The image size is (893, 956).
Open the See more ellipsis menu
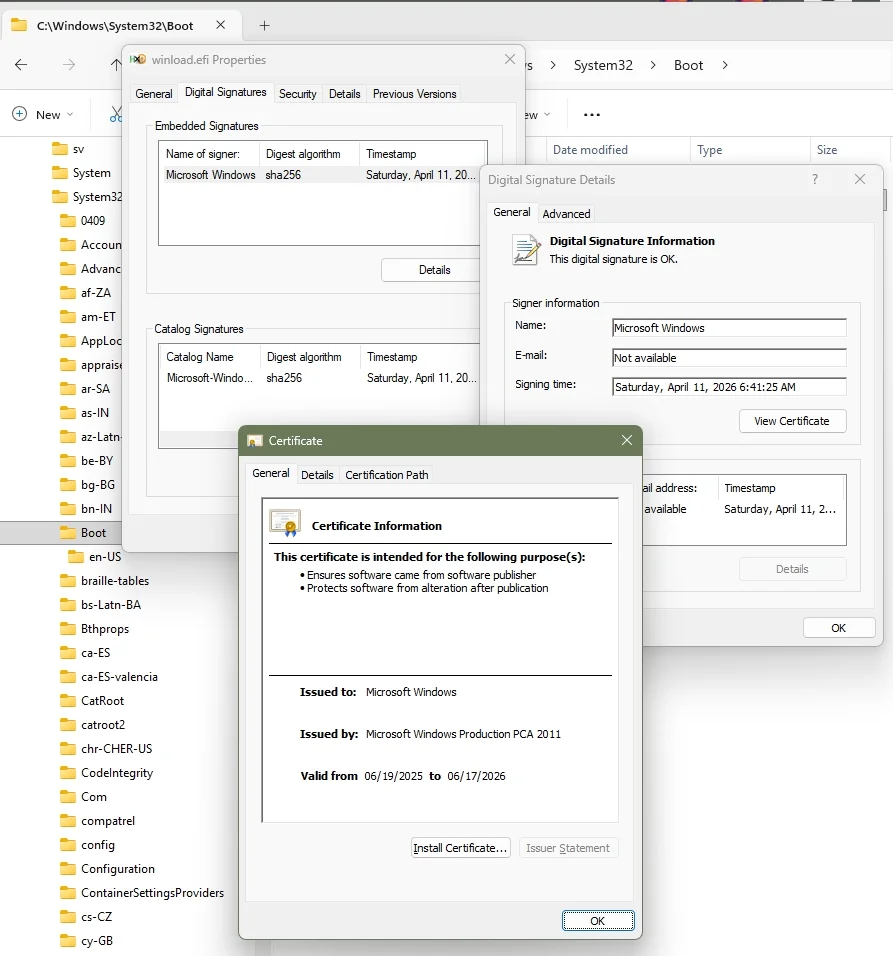592,115
